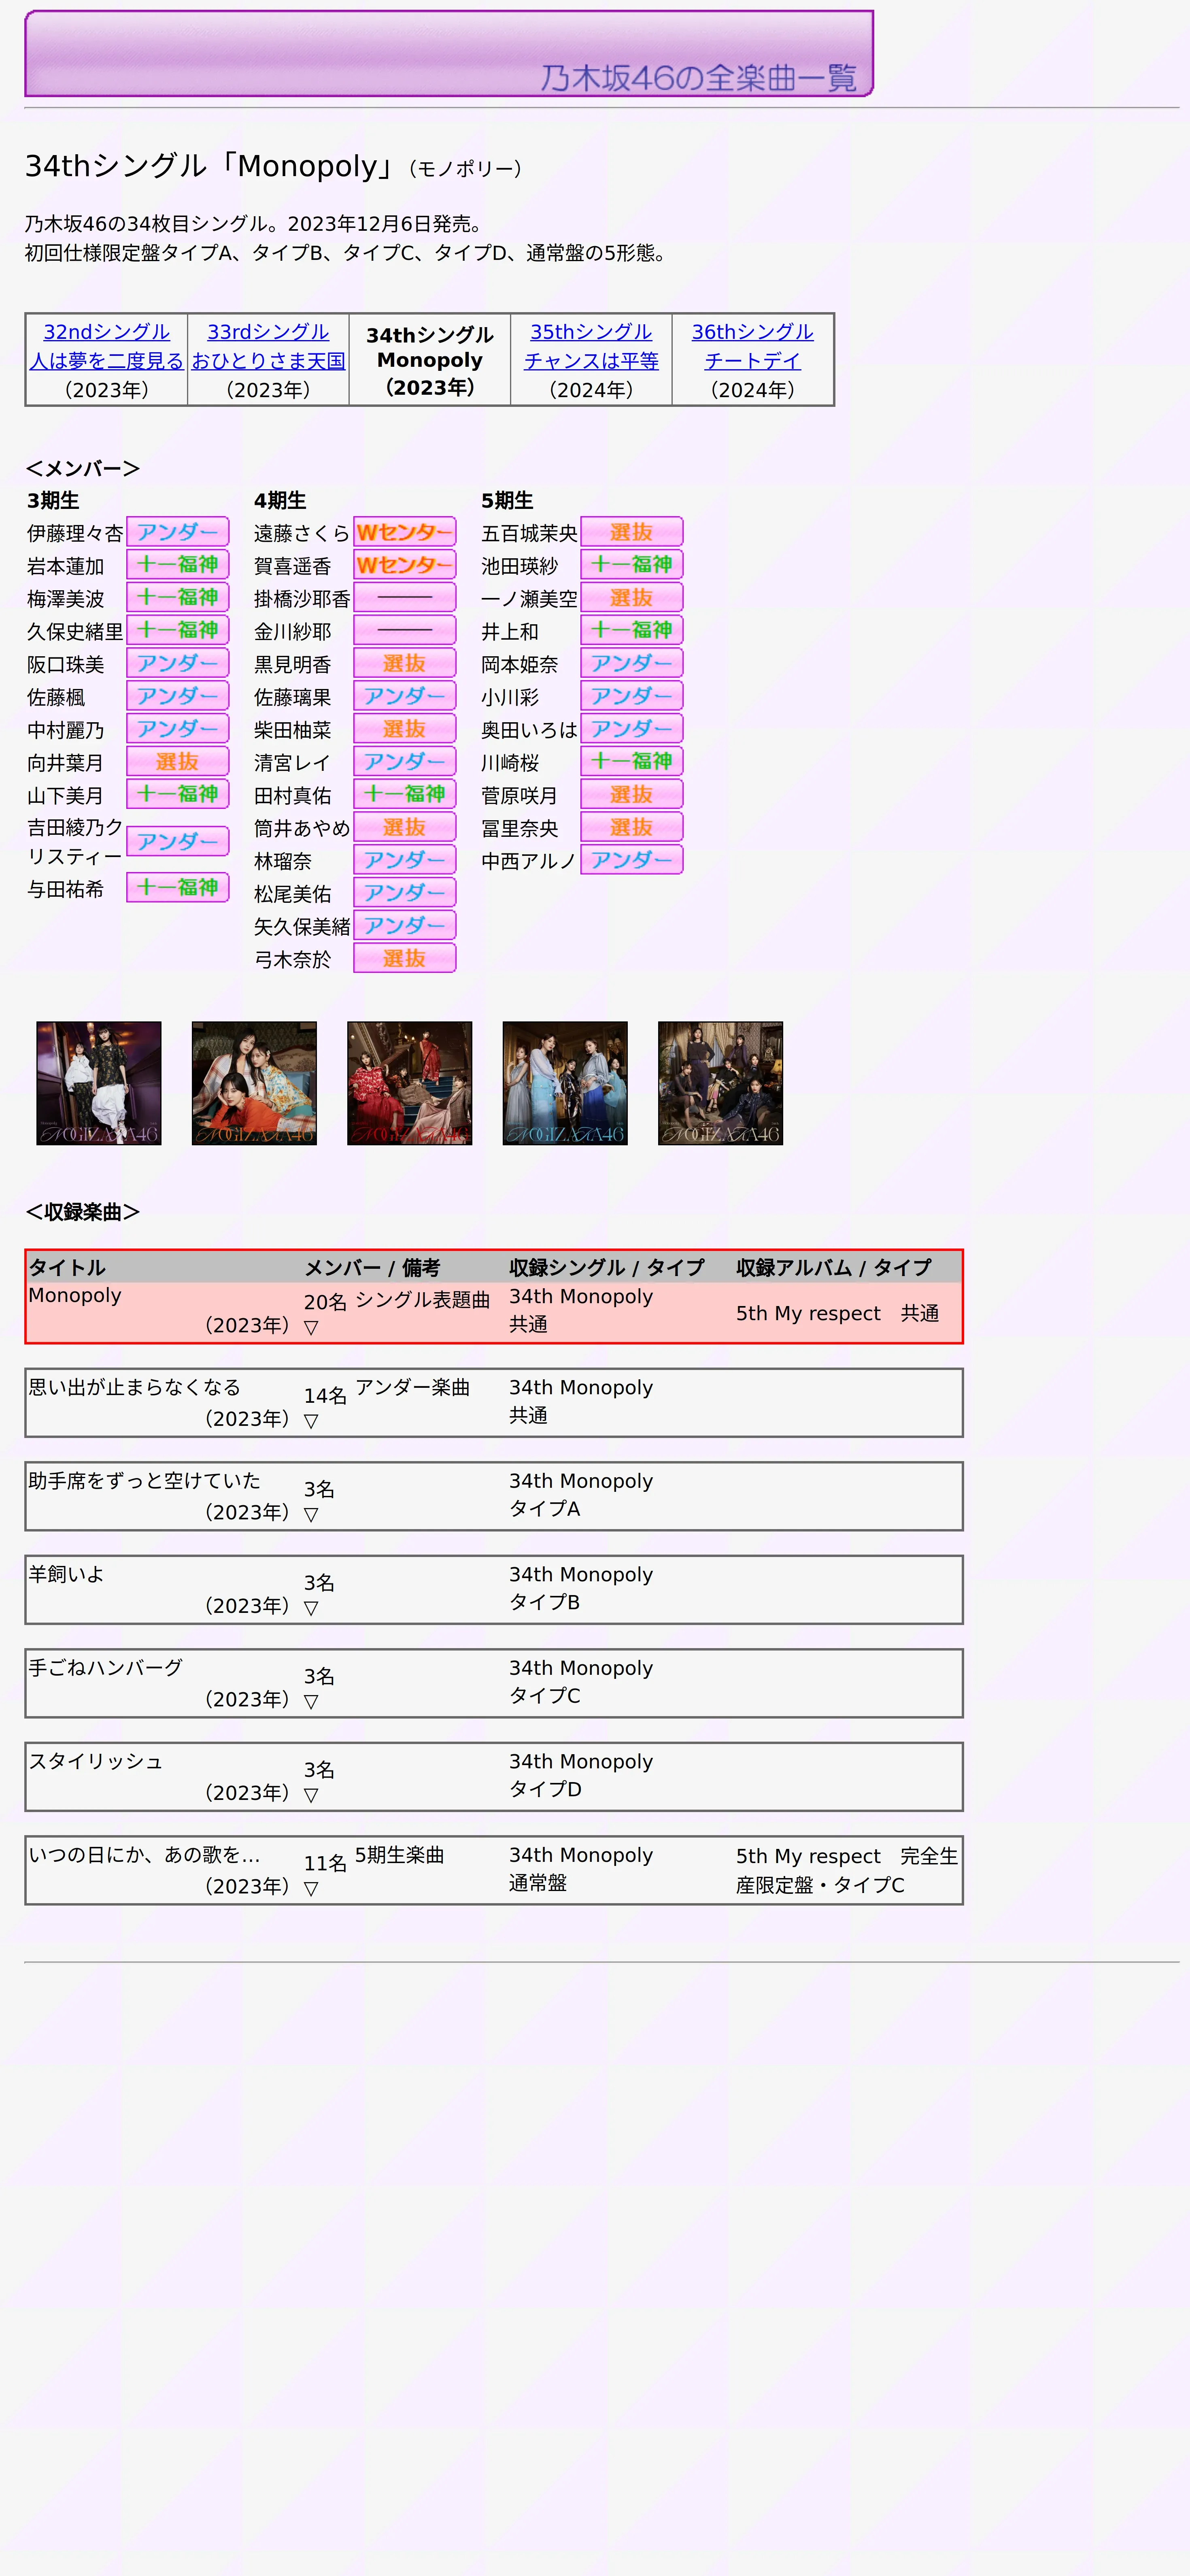
Task: Click the blank dash badge beside 掛橋沙耶香
Action: [x=404, y=598]
